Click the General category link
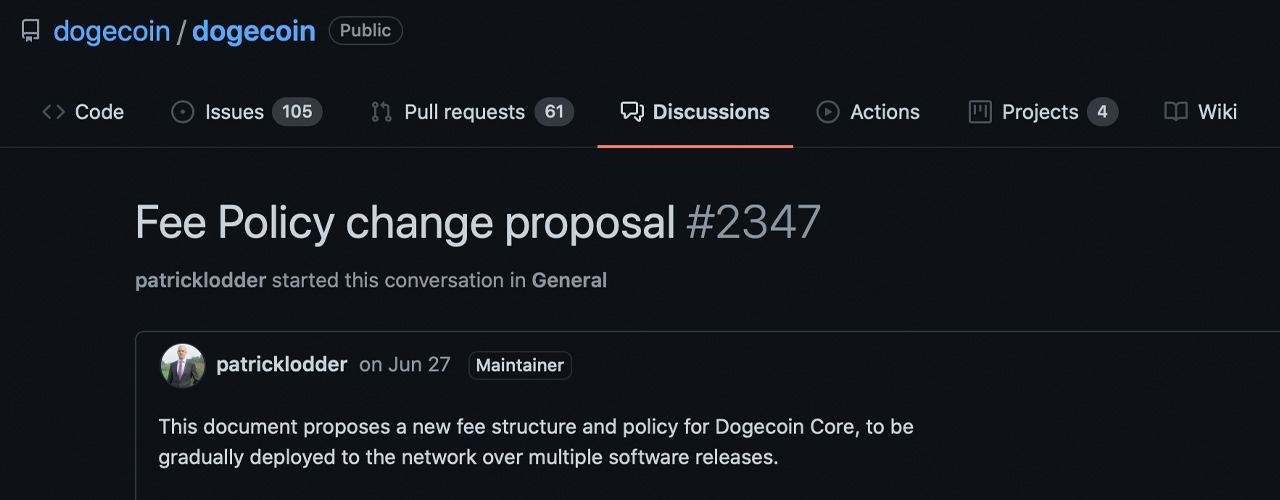The height and width of the screenshot is (500, 1280). coord(569,280)
